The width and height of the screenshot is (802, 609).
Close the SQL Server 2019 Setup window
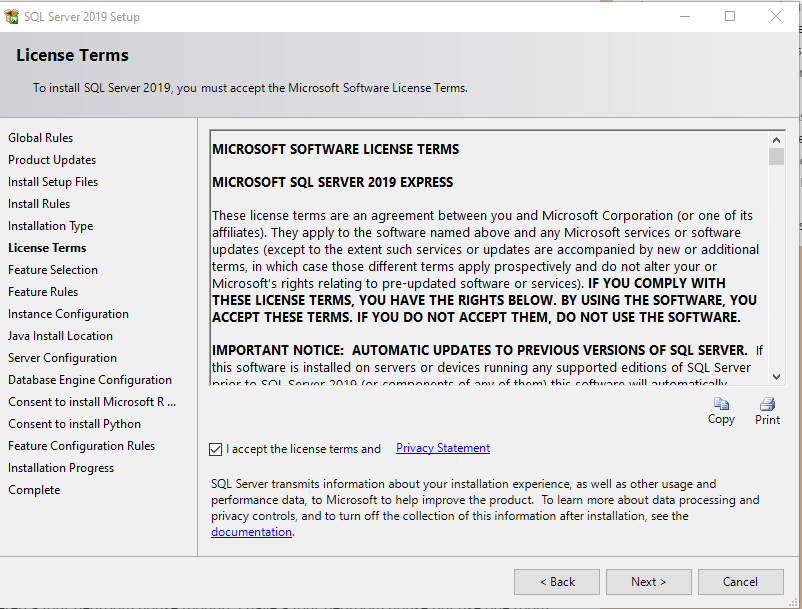pyautogui.click(x=775, y=16)
